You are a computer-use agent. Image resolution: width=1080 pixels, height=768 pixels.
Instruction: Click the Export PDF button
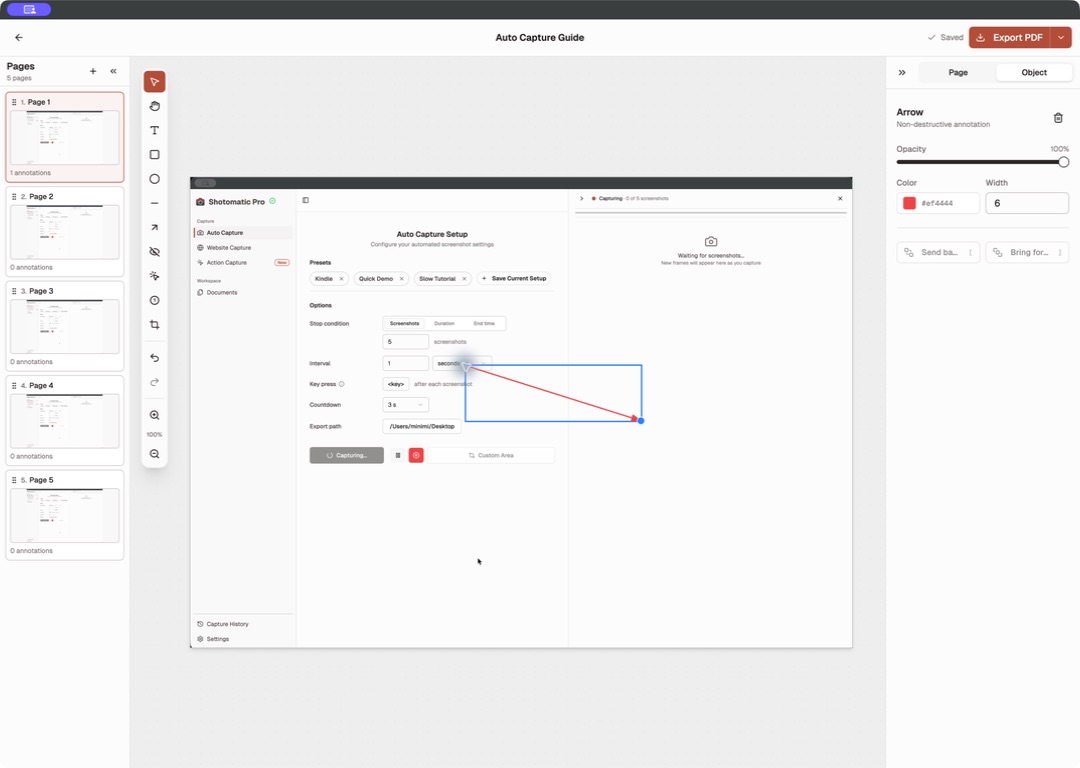pyautogui.click(x=1010, y=38)
